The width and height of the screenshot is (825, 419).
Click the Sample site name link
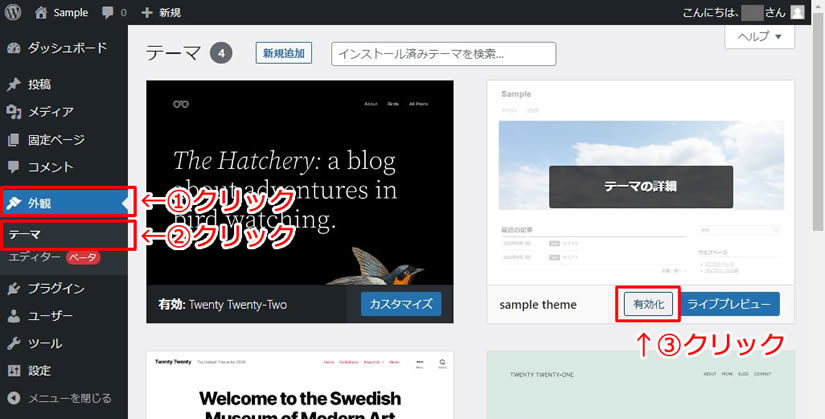(71, 13)
